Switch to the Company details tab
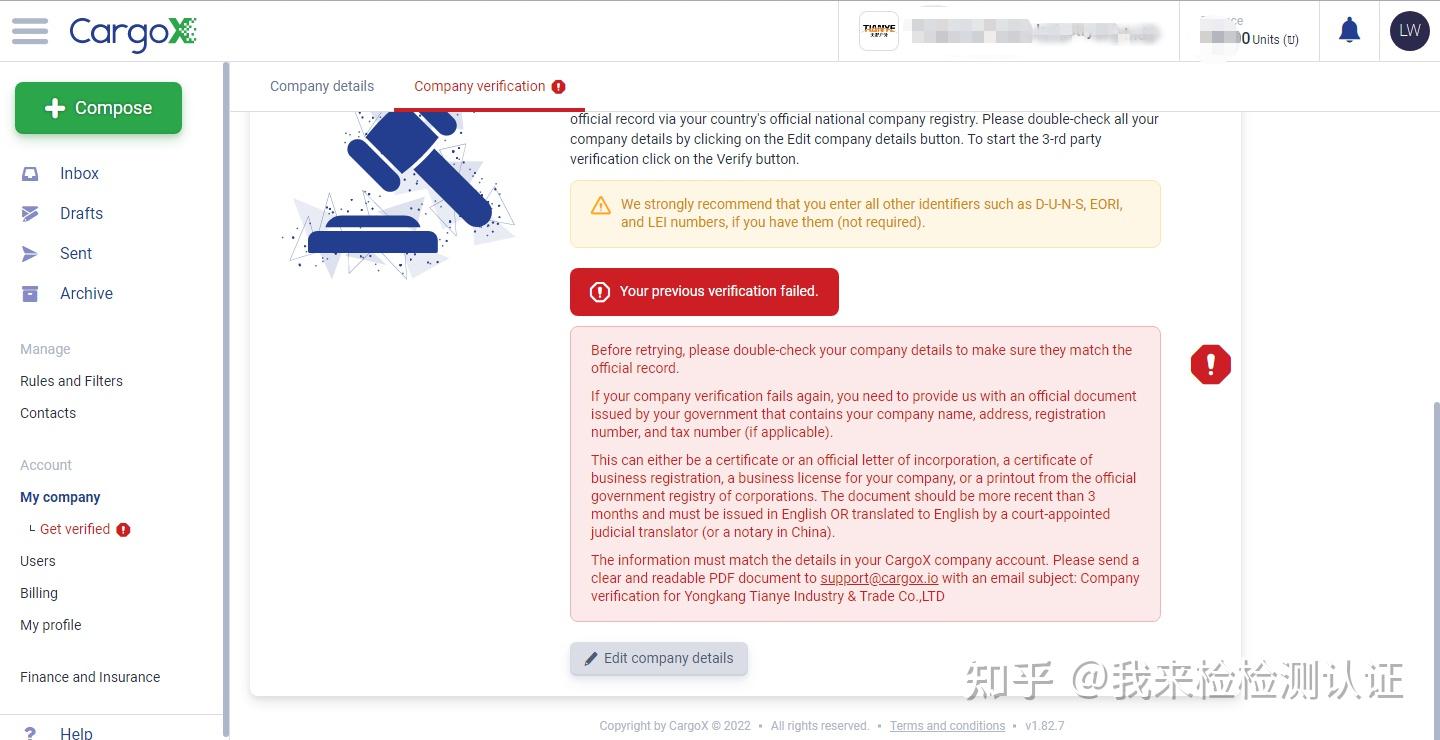This screenshot has width=1440, height=740. click(322, 86)
